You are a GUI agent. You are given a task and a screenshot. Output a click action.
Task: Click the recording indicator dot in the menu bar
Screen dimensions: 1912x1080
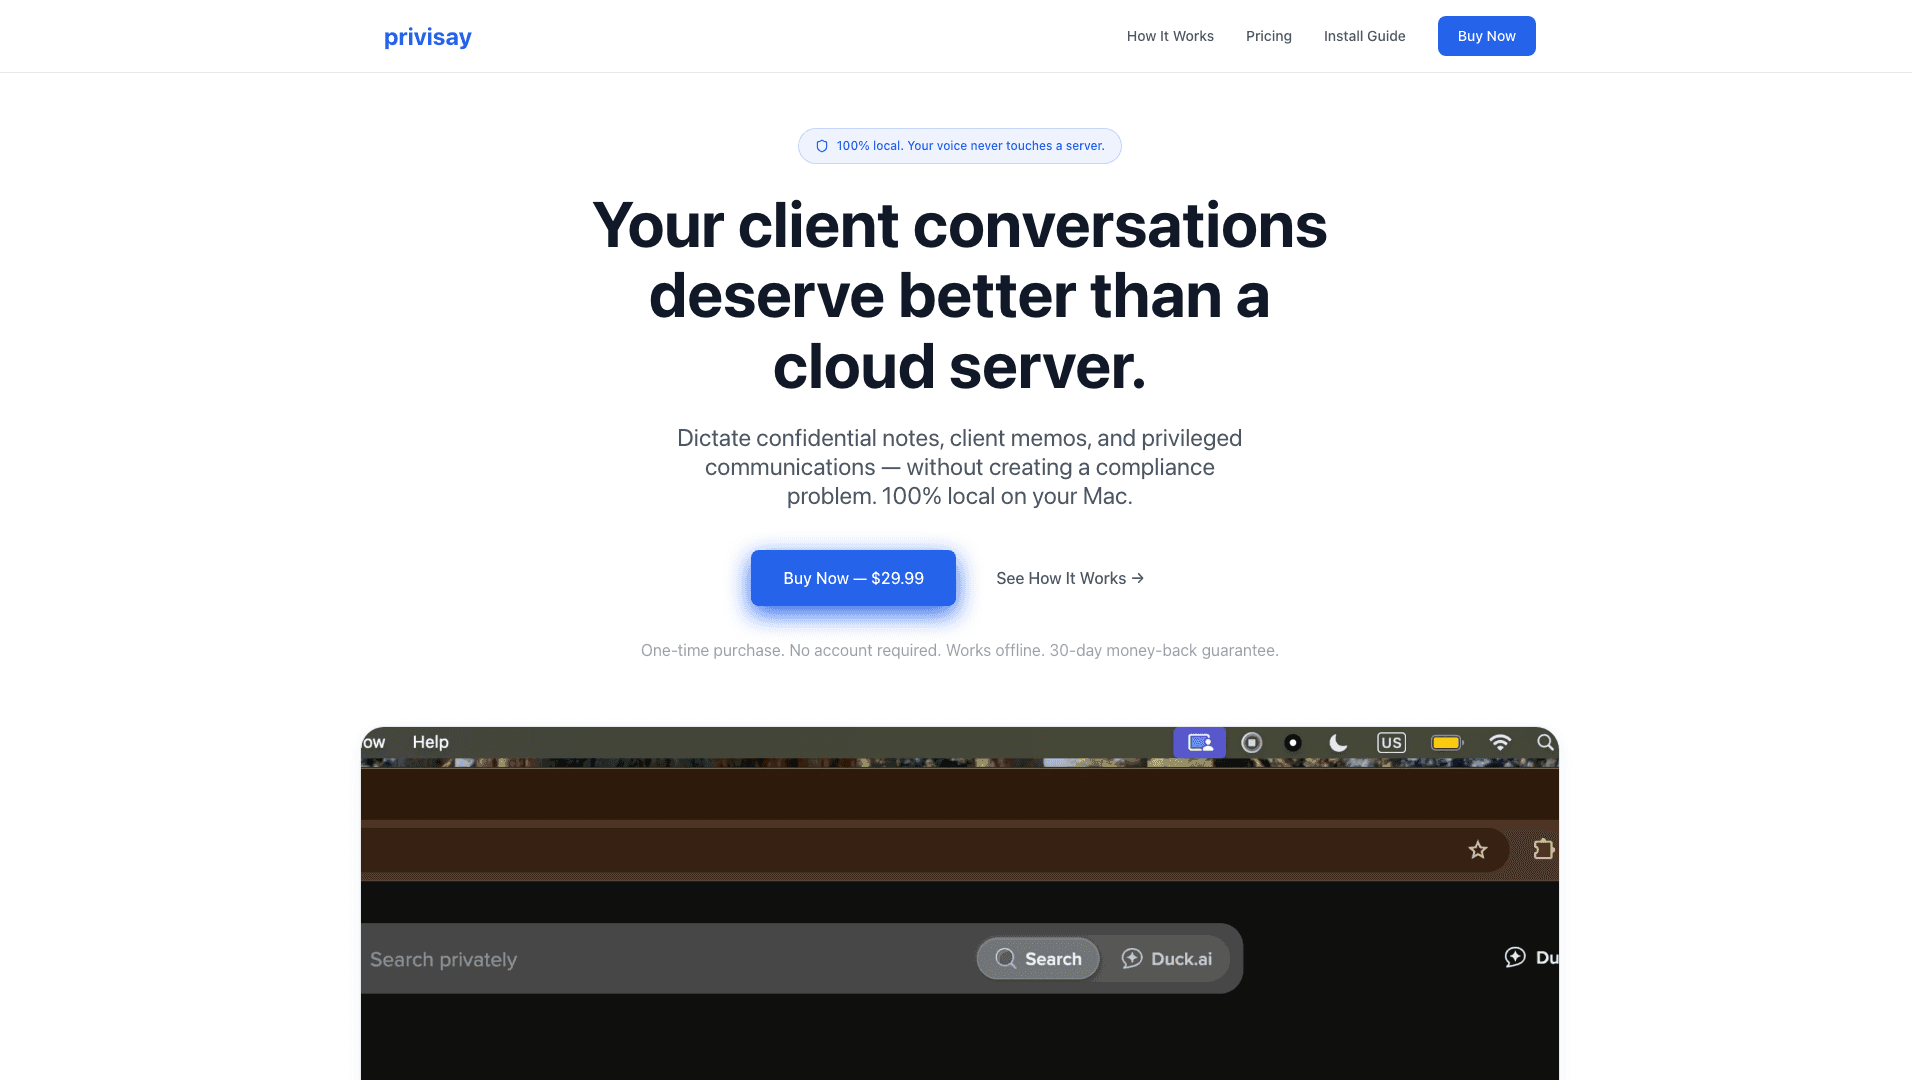(x=1293, y=742)
